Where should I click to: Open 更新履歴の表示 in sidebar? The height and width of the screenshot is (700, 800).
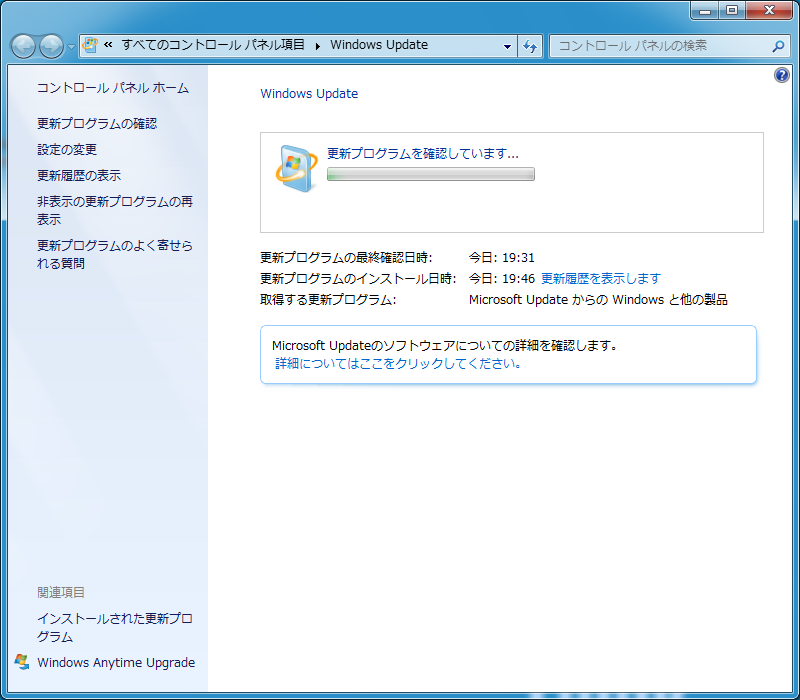click(x=79, y=176)
